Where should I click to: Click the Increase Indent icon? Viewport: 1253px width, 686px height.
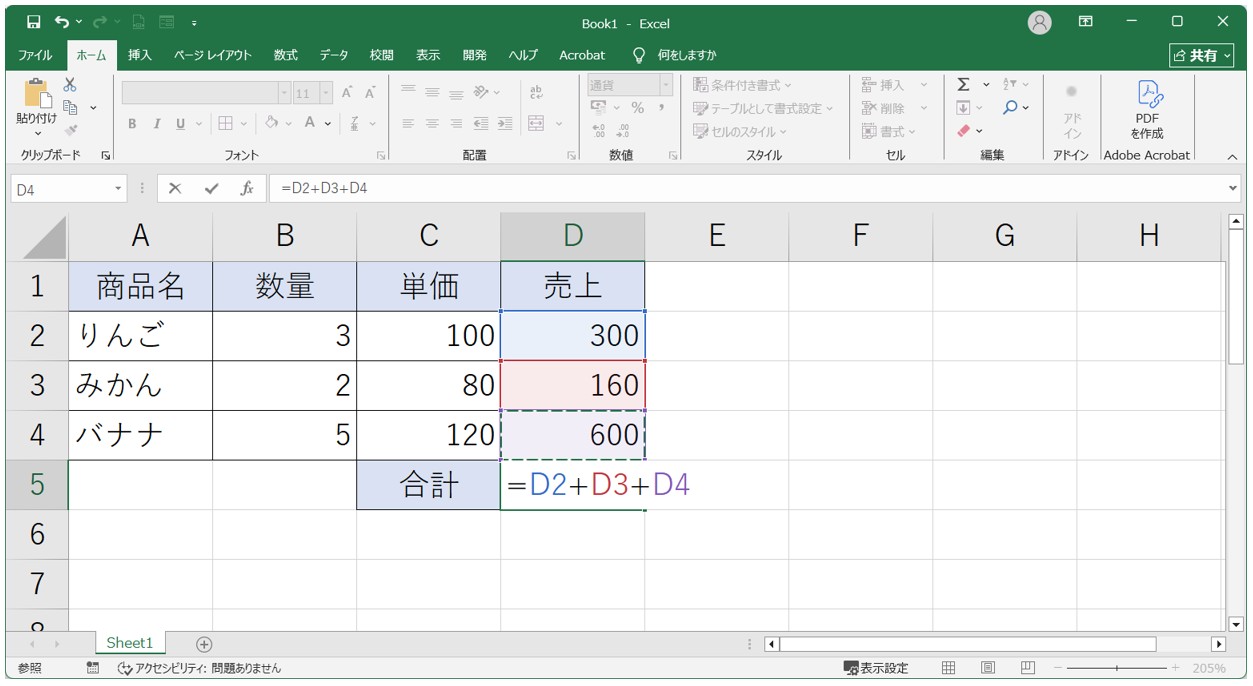coord(505,124)
